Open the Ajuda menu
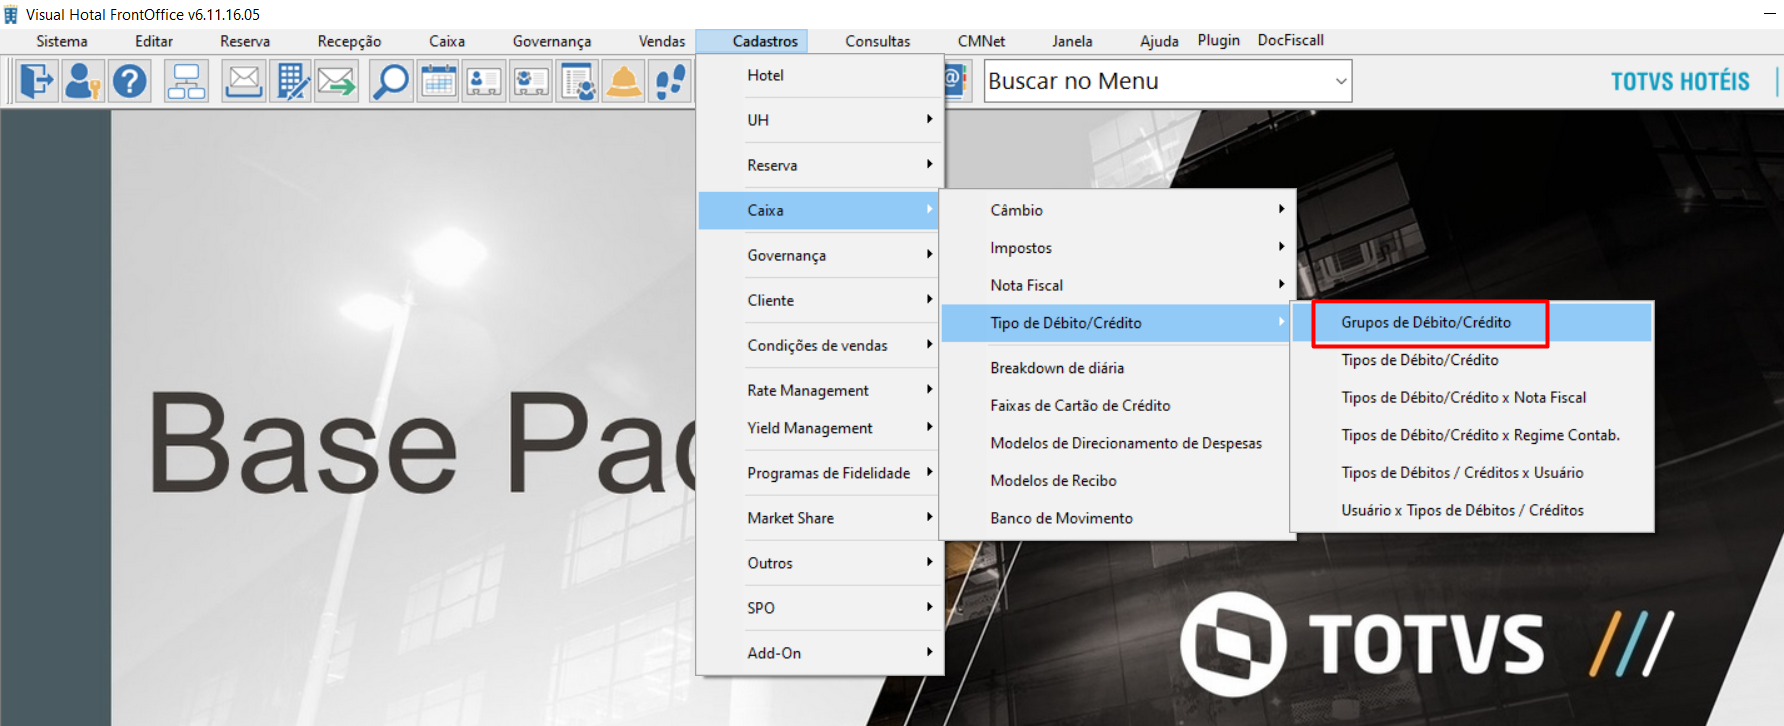1784x726 pixels. 1159,41
